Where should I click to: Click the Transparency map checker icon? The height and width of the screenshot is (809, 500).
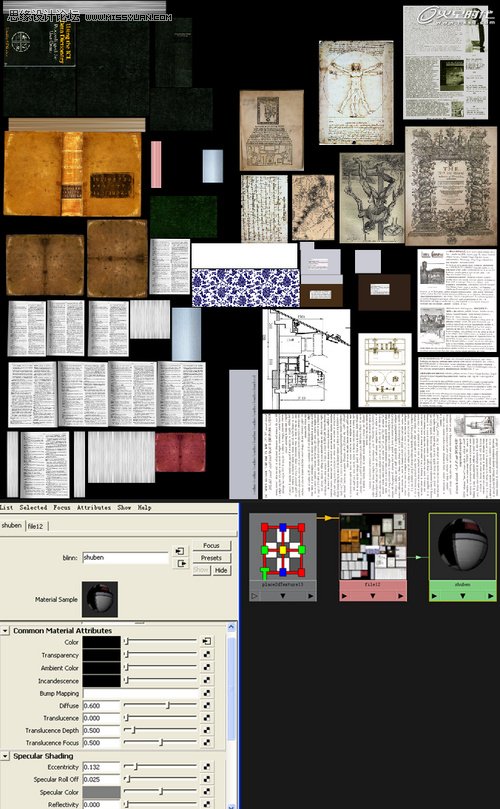click(x=206, y=655)
